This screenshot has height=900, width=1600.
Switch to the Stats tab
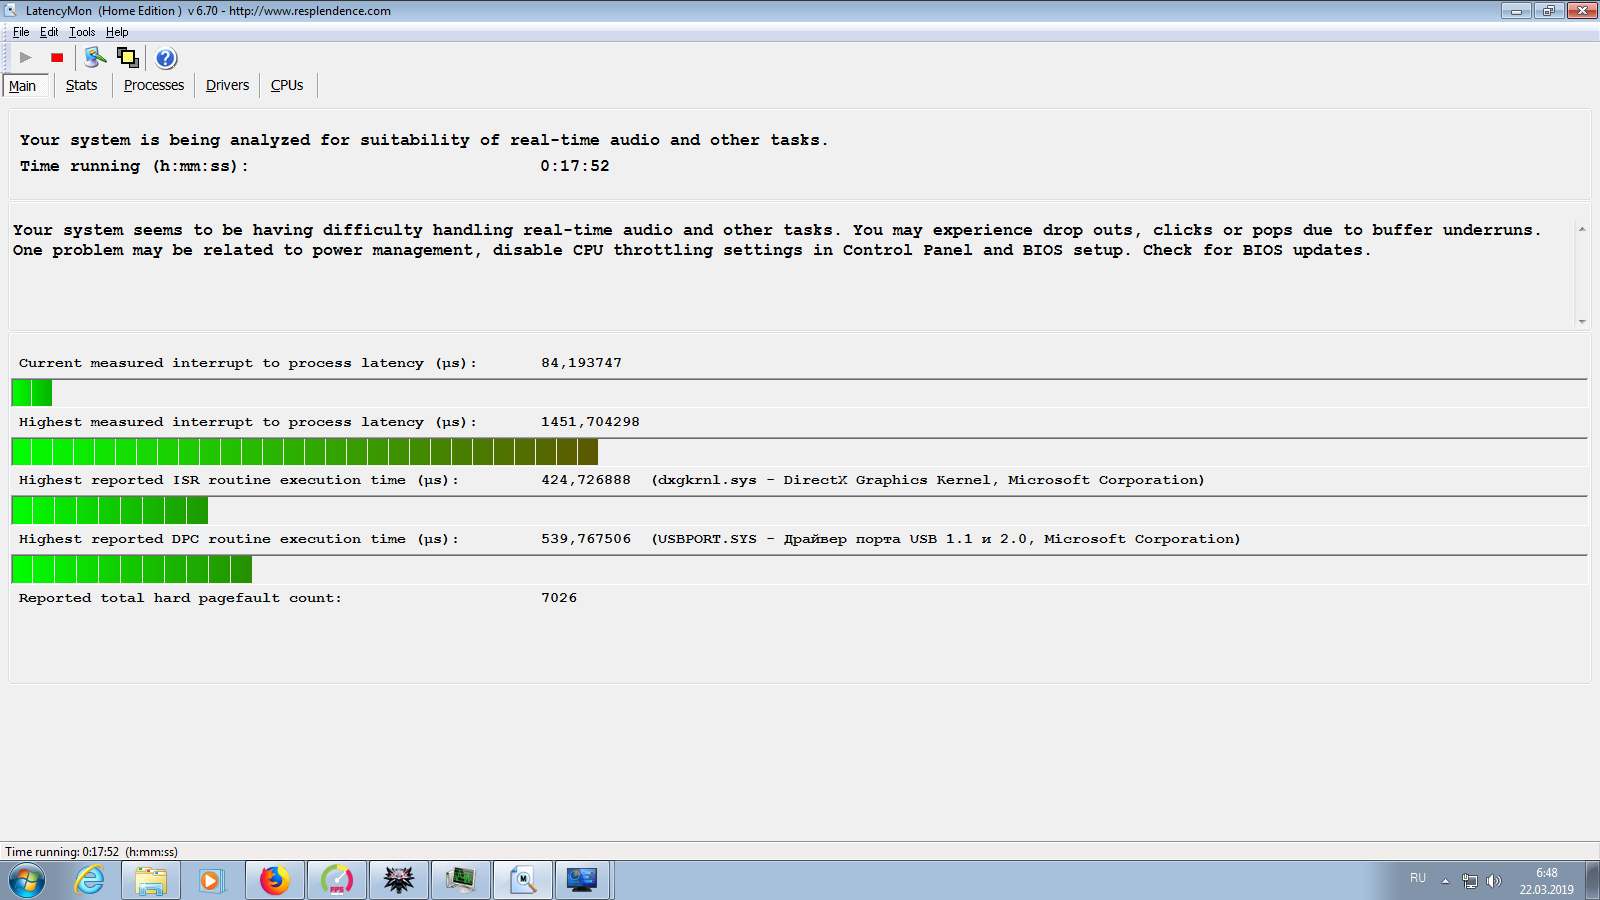[x=82, y=86]
